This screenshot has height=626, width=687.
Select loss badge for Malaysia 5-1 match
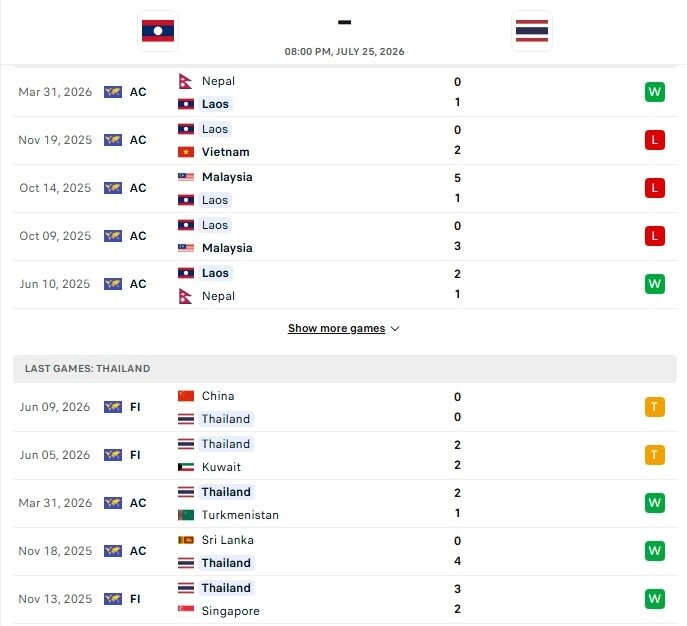coord(655,188)
